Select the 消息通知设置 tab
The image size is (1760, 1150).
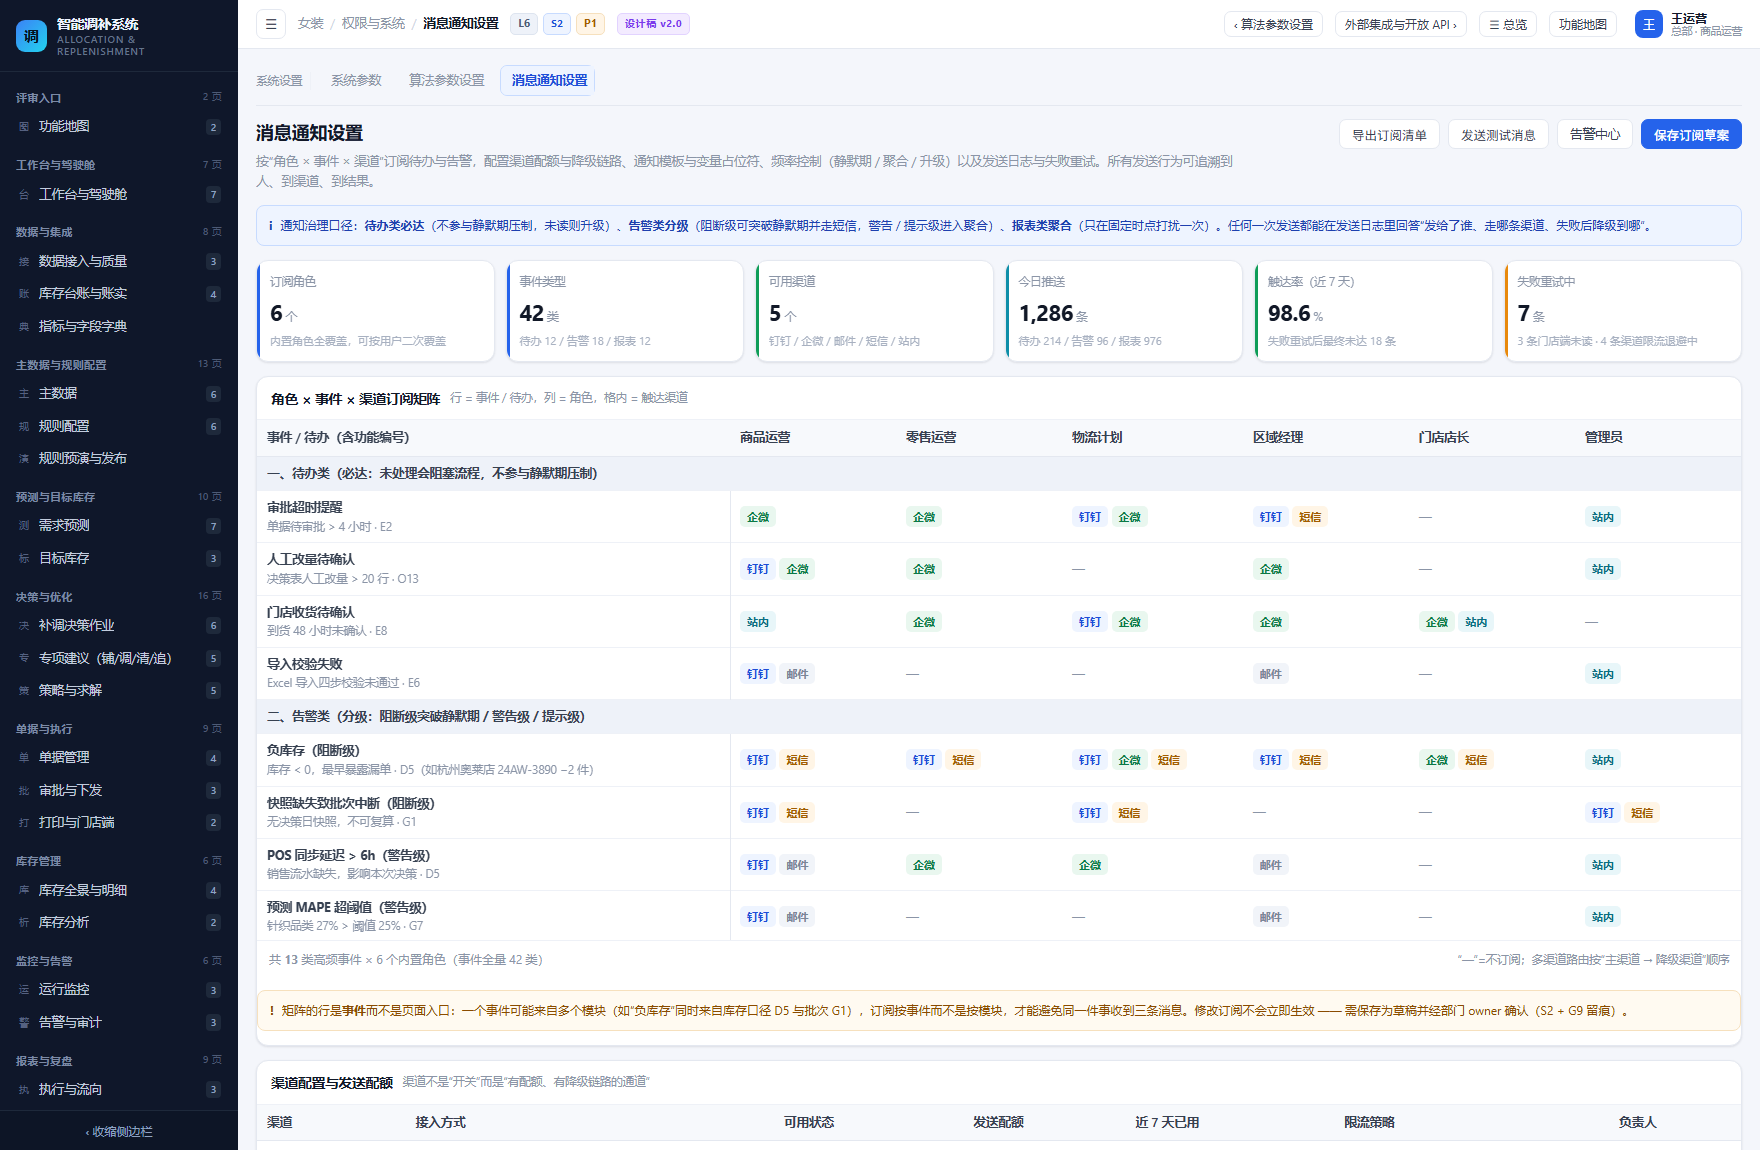click(548, 80)
